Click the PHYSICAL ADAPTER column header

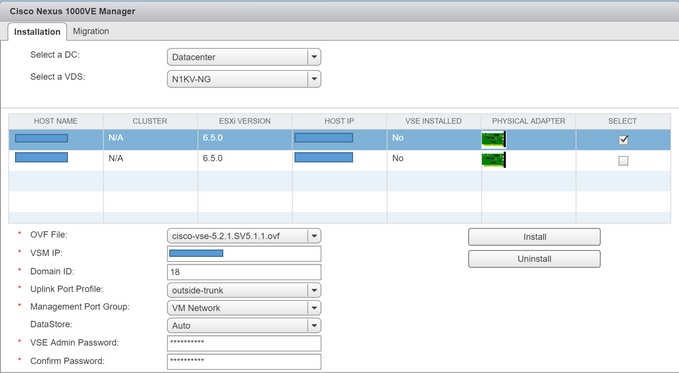[528, 121]
